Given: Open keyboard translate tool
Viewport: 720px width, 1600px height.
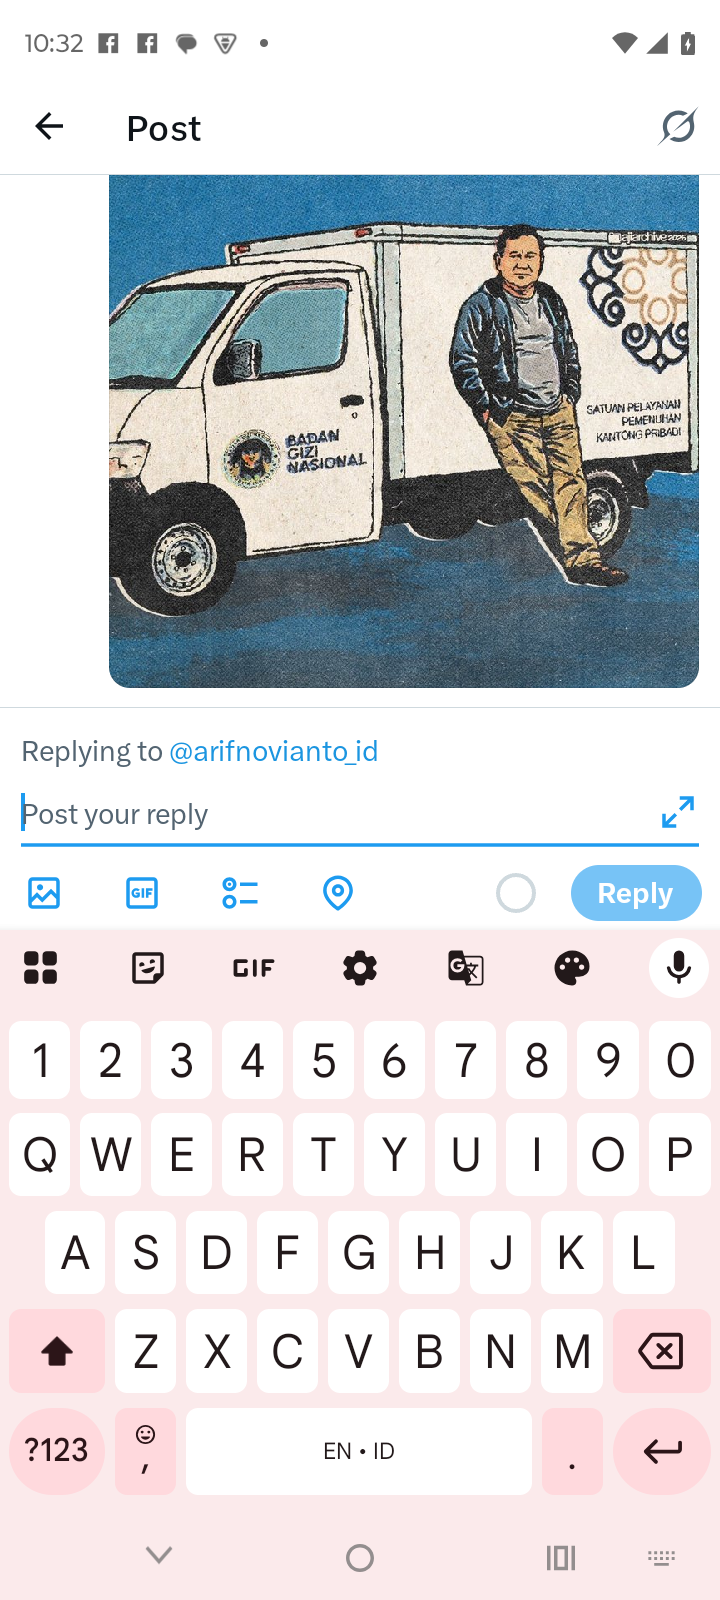Looking at the screenshot, I should tap(466, 968).
